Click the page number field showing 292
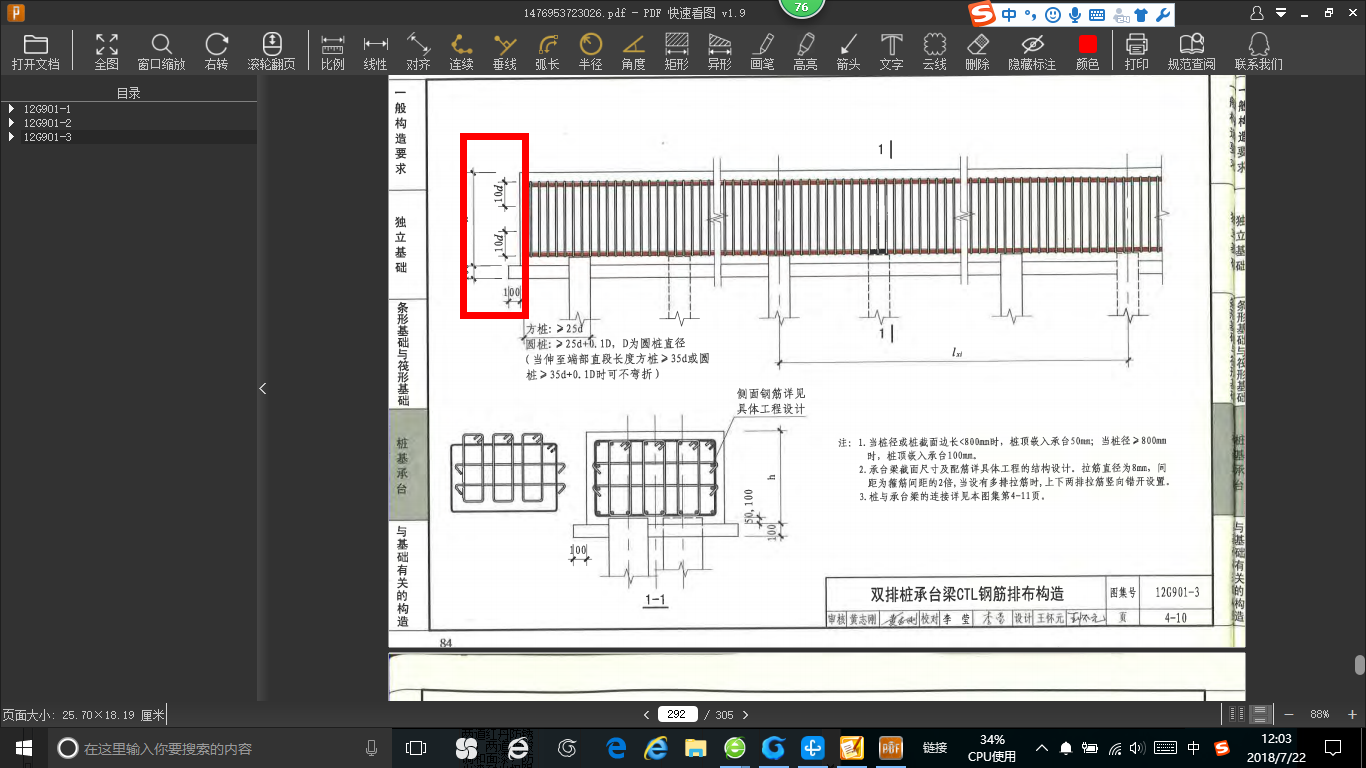Image resolution: width=1366 pixels, height=768 pixels. point(677,714)
